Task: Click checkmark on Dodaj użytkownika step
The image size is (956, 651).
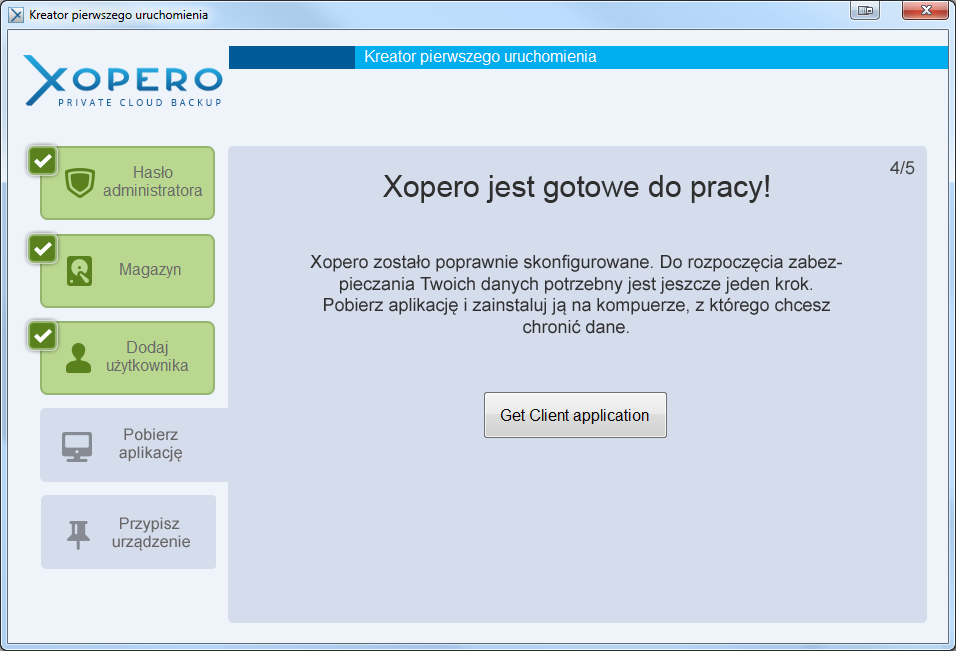Action: click(43, 336)
